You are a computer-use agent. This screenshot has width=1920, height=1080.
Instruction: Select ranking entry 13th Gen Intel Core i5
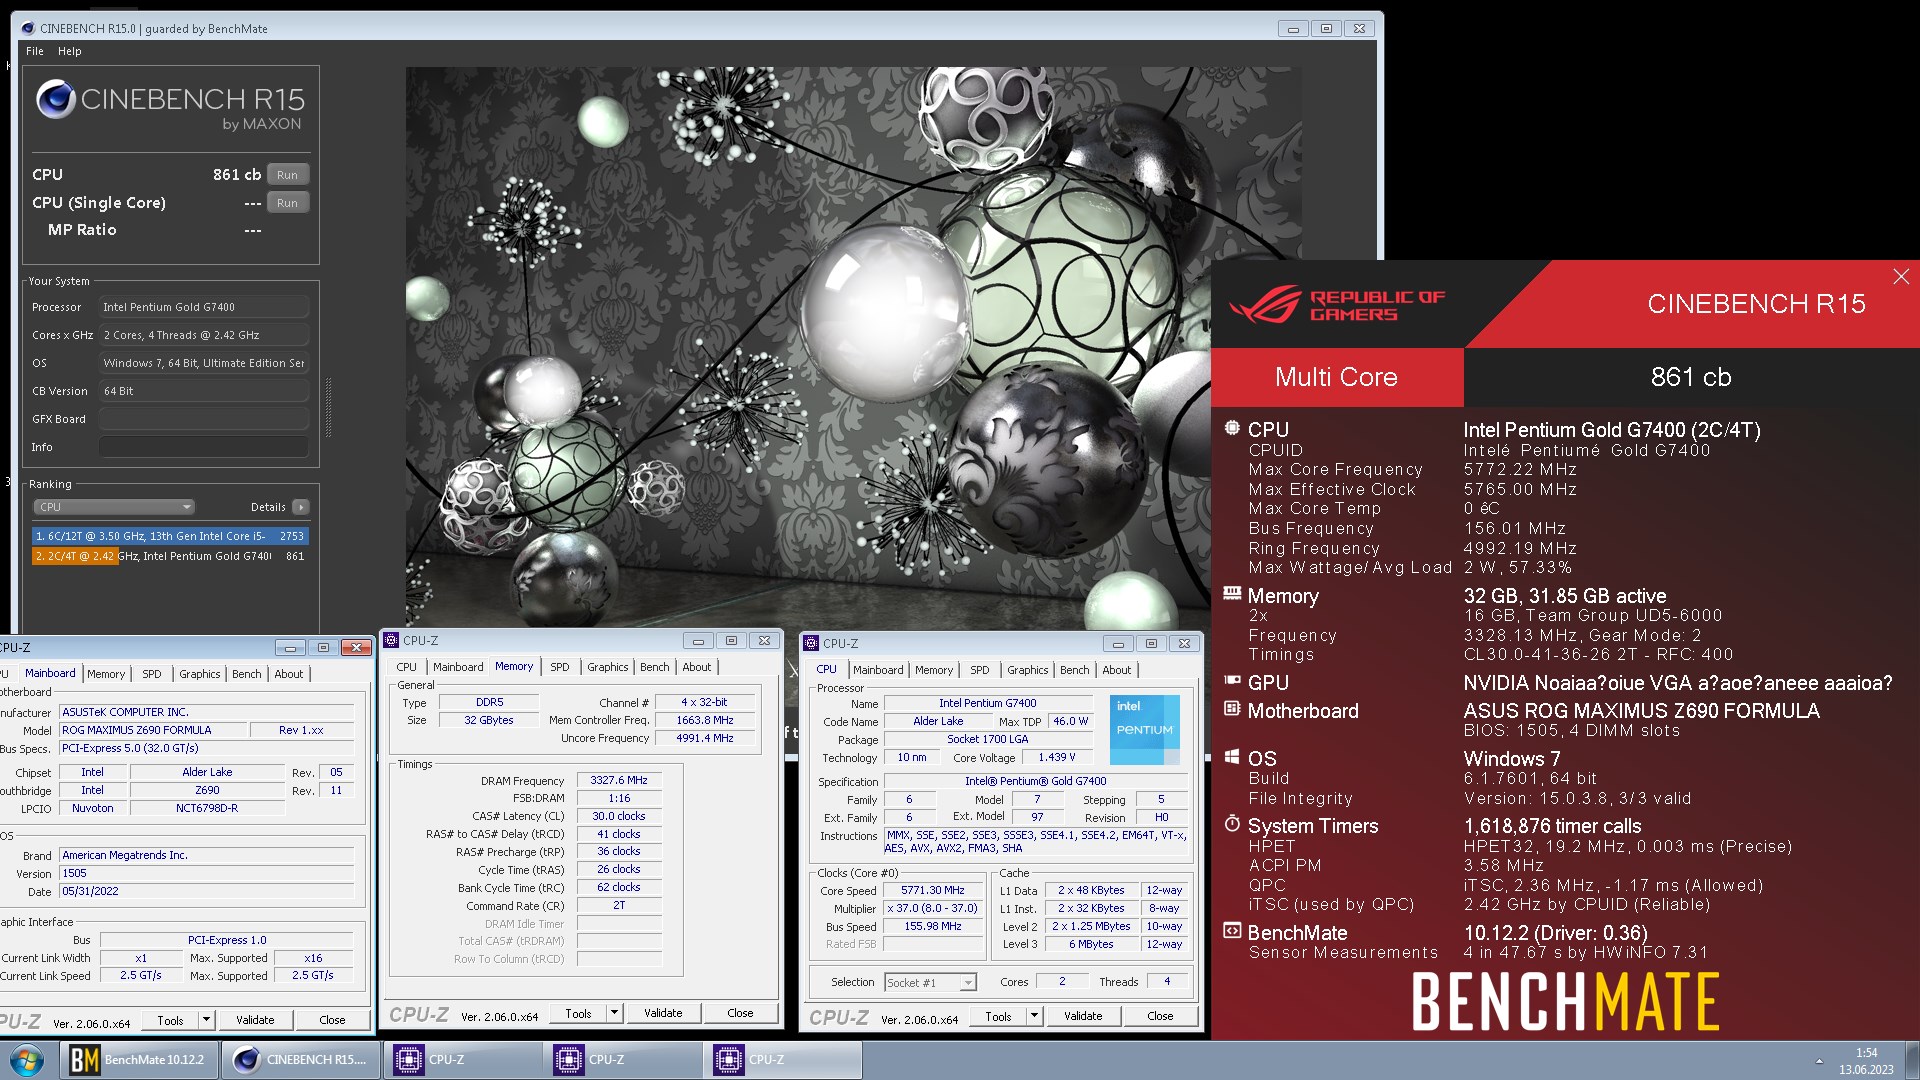click(170, 536)
